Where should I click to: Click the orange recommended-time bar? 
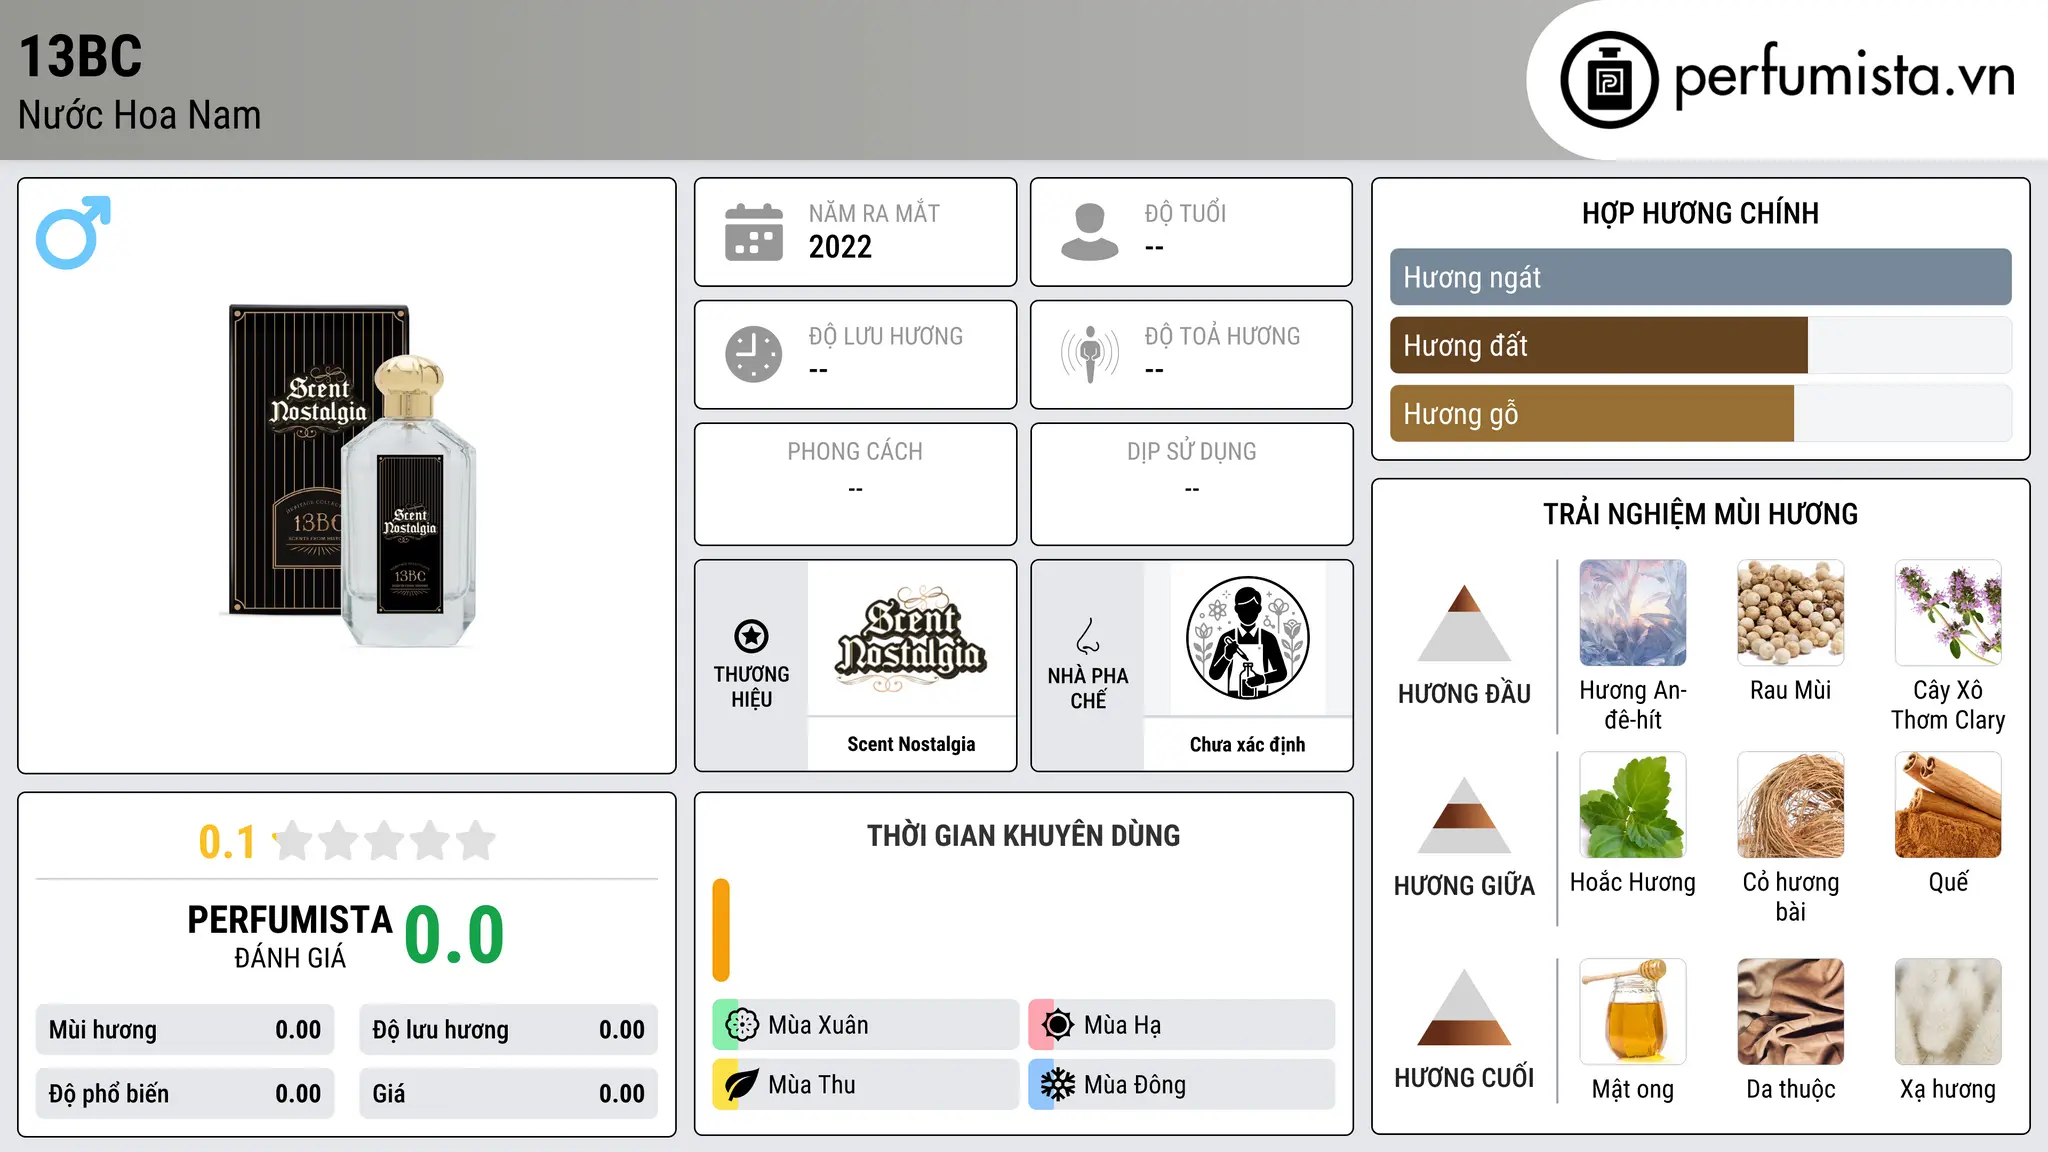(x=721, y=930)
